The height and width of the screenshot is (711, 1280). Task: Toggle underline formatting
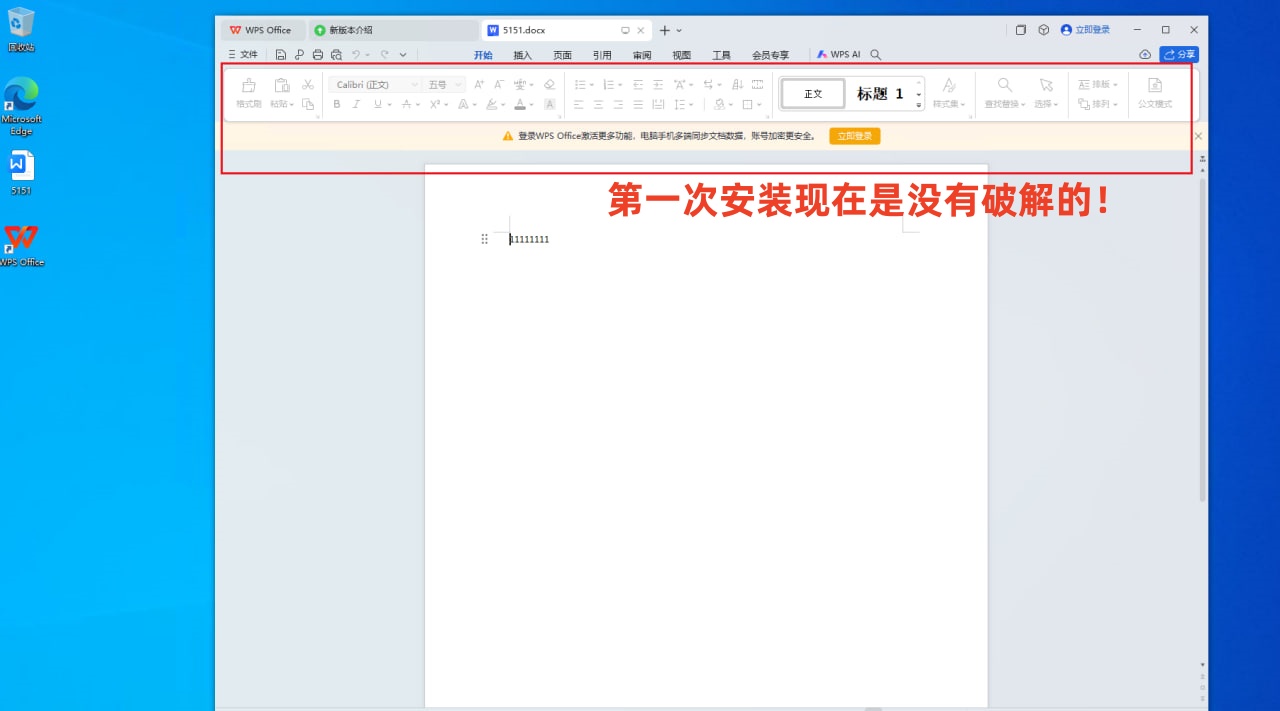(377, 104)
